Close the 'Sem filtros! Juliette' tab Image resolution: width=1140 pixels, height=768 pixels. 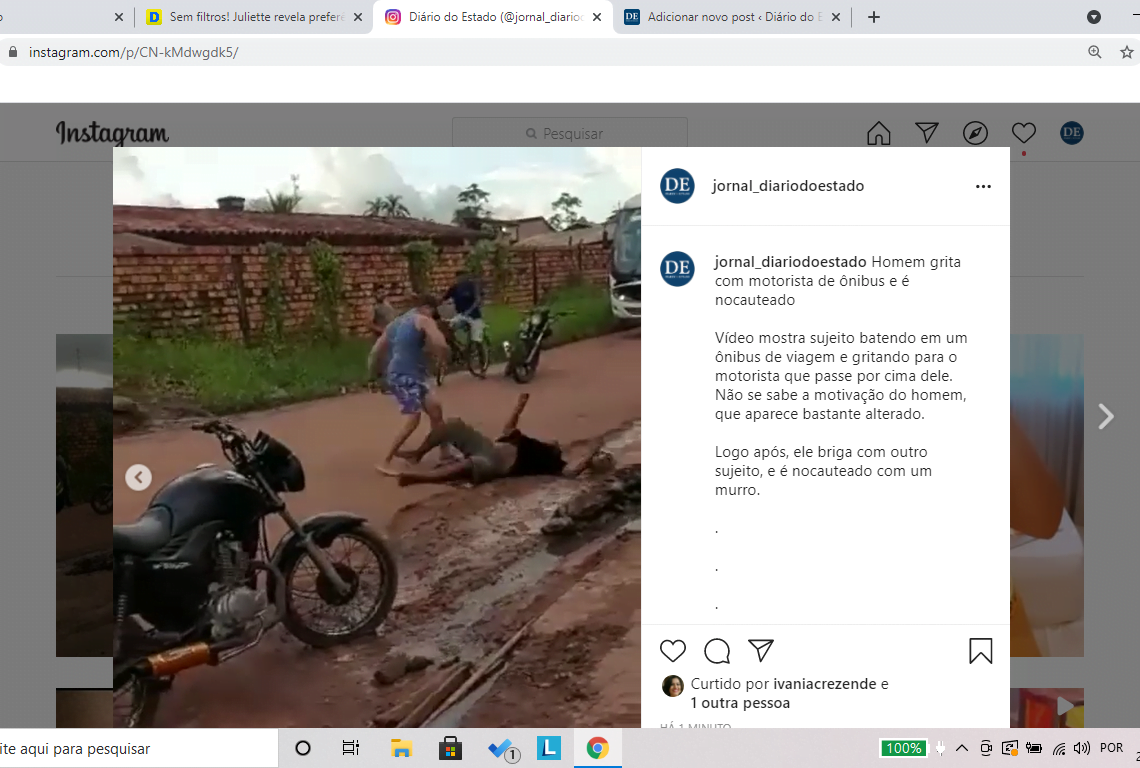pyautogui.click(x=358, y=17)
